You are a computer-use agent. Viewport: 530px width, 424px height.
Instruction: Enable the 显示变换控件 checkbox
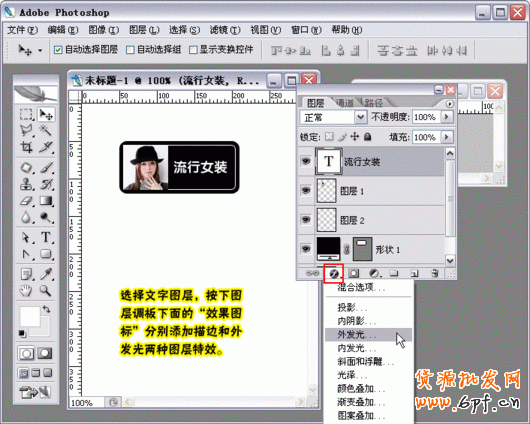[193, 50]
